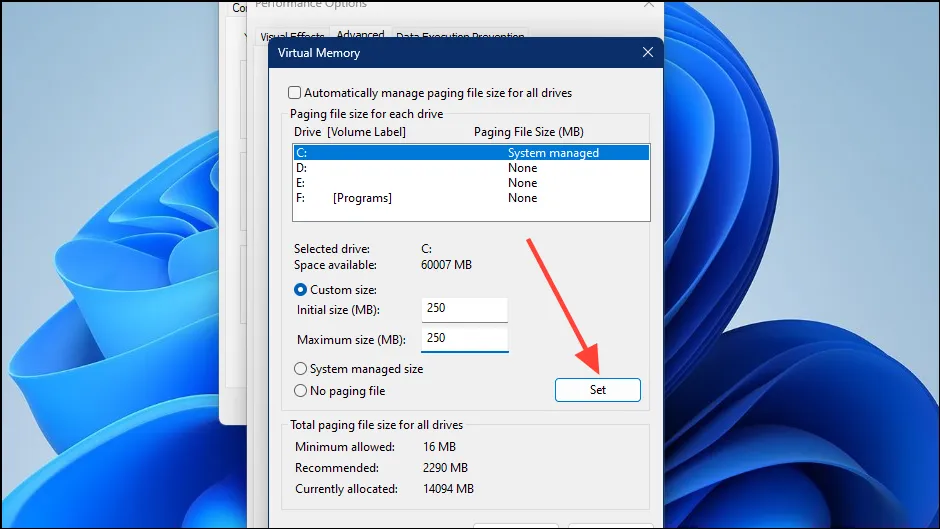The image size is (940, 529).
Task: Pick drive E: from the drive list
Action: pyautogui.click(x=301, y=183)
